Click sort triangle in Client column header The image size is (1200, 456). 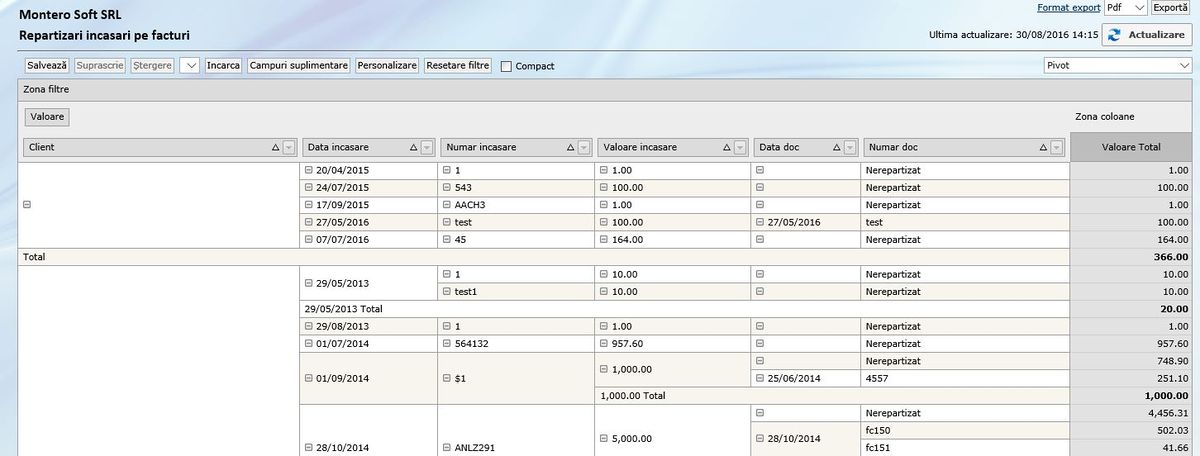[275, 147]
